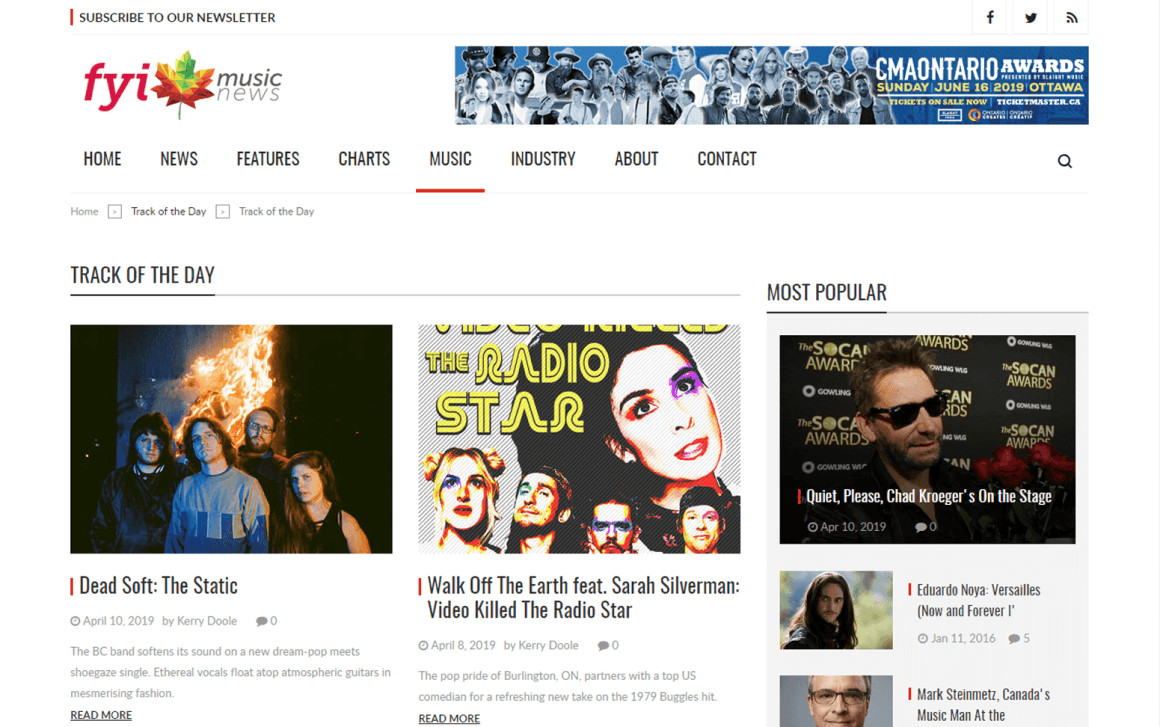
Task: Click Read More under Dead Soft article
Action: click(x=101, y=715)
